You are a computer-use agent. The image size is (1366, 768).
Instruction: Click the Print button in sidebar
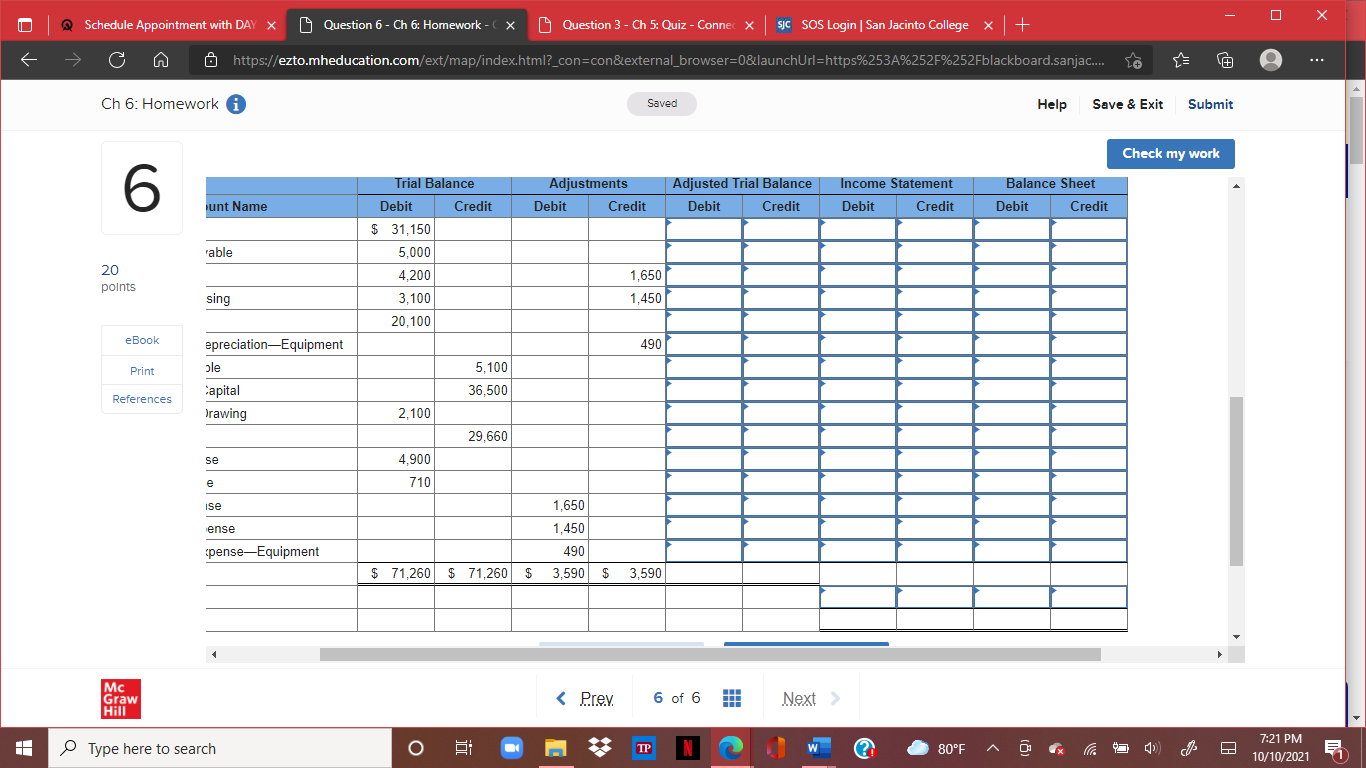click(x=142, y=370)
